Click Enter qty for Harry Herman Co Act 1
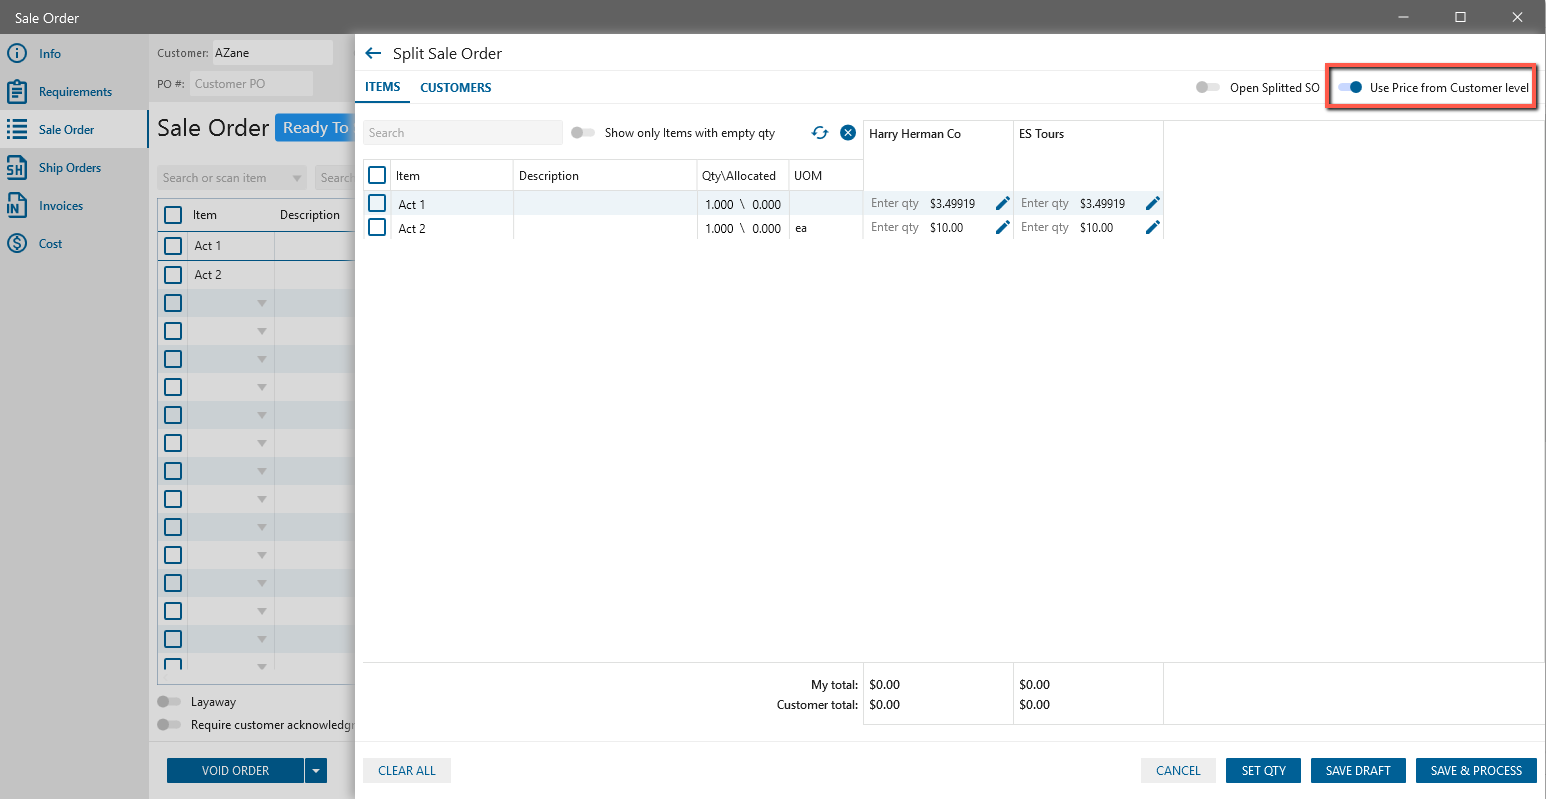This screenshot has height=799, width=1546. coord(895,203)
